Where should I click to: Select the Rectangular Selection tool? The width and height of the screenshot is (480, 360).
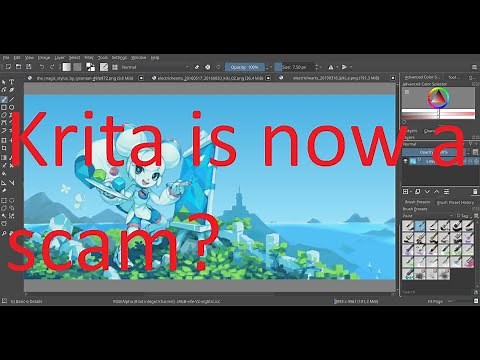pyautogui.click(x=4, y=201)
